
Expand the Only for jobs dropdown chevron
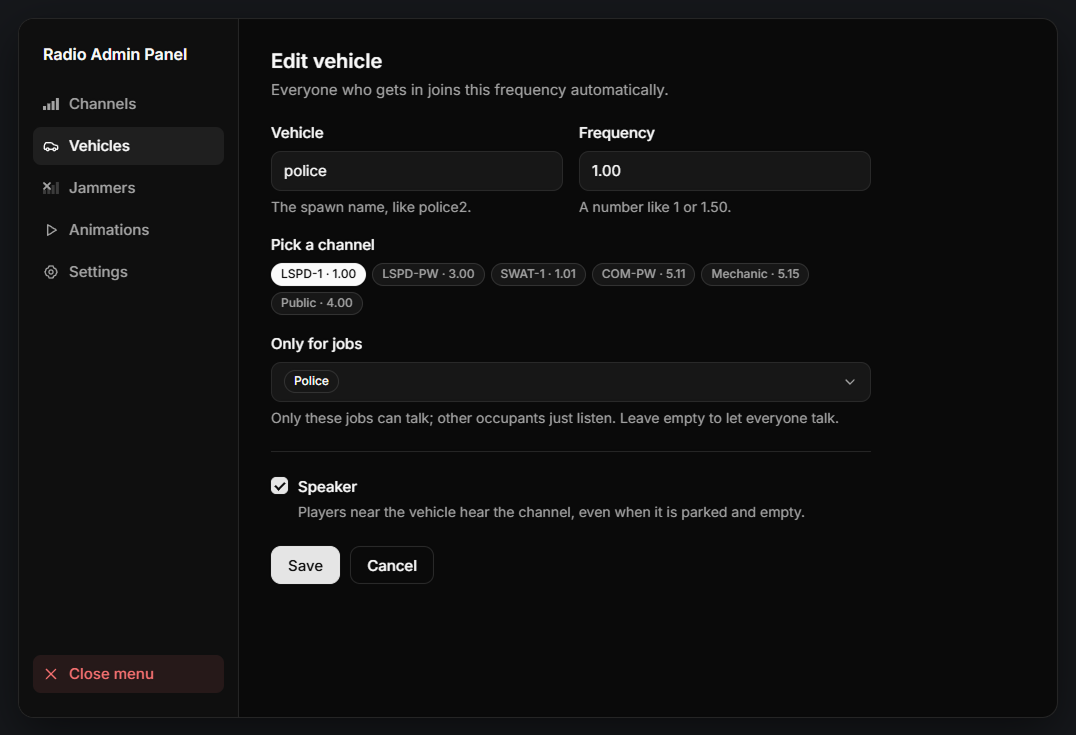click(x=850, y=382)
